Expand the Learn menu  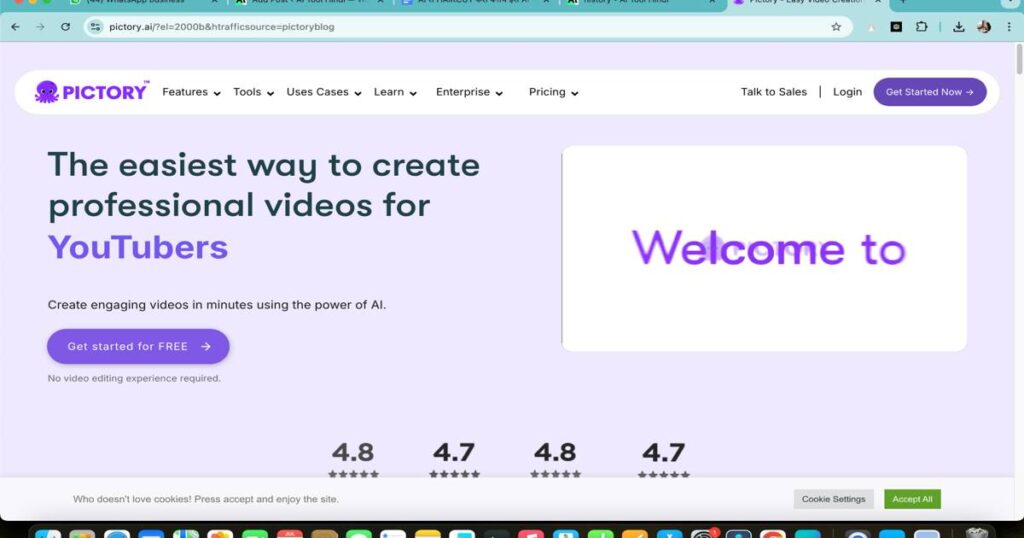pyautogui.click(x=395, y=92)
